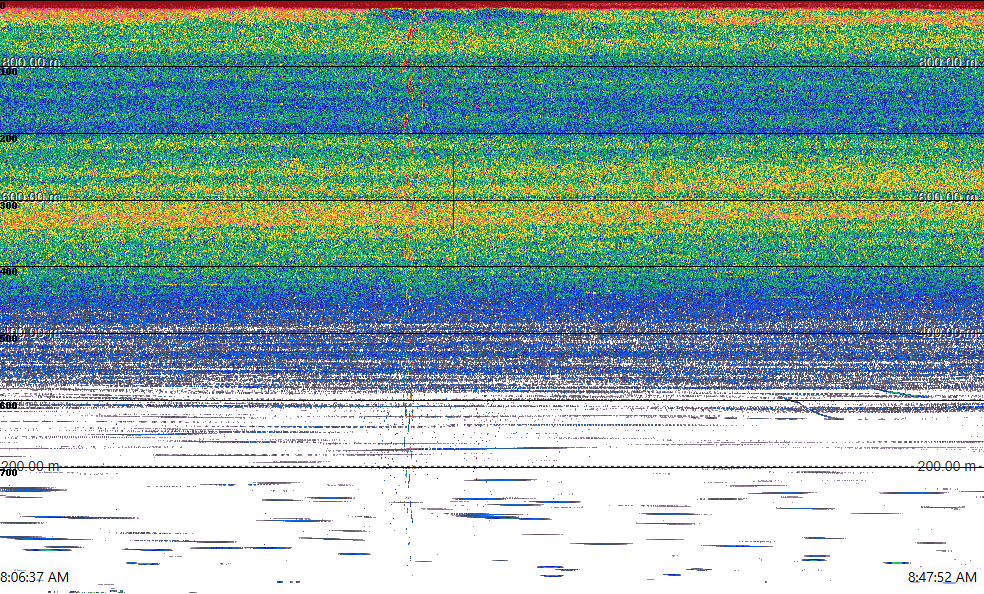Click the 8:47:52 AM end timestamp
Screen dimensions: 984x594
tap(943, 577)
